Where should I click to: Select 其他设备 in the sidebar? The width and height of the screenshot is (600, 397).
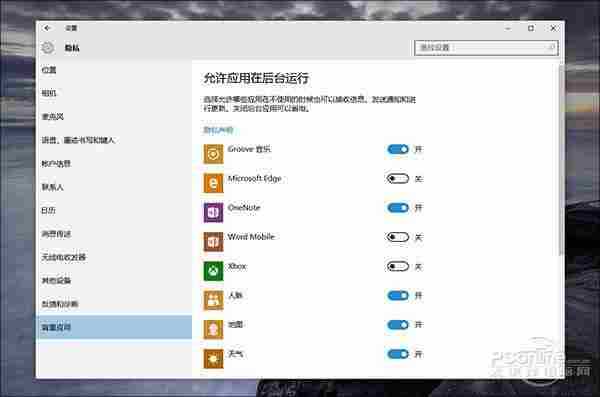[x=114, y=281]
